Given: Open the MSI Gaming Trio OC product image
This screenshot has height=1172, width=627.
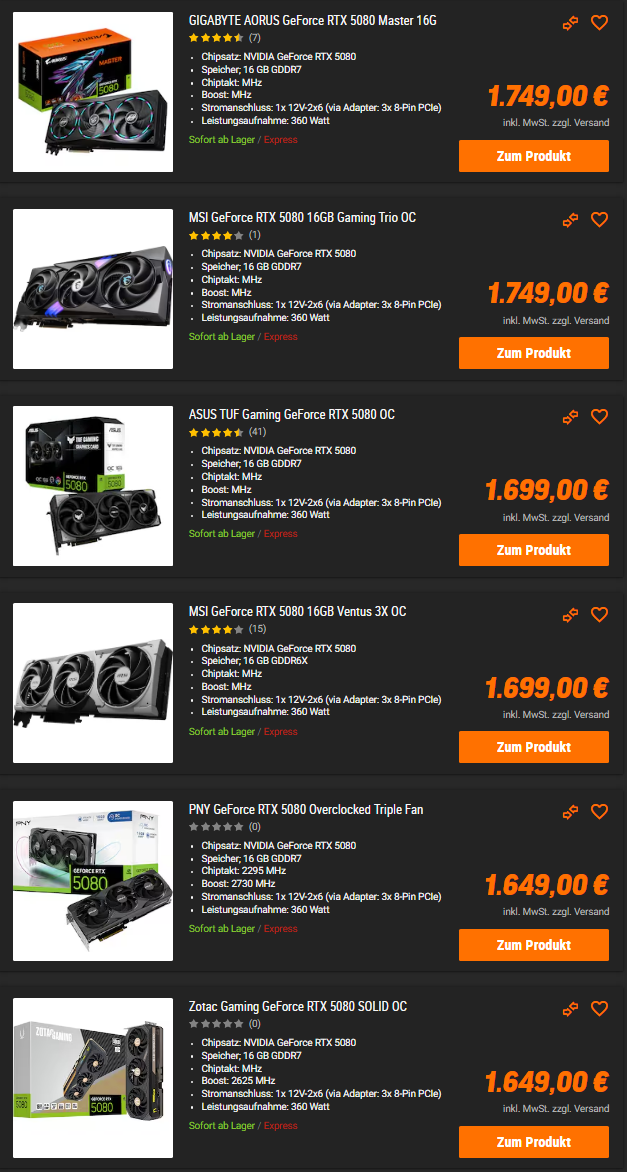Looking at the screenshot, I should 93,289.
